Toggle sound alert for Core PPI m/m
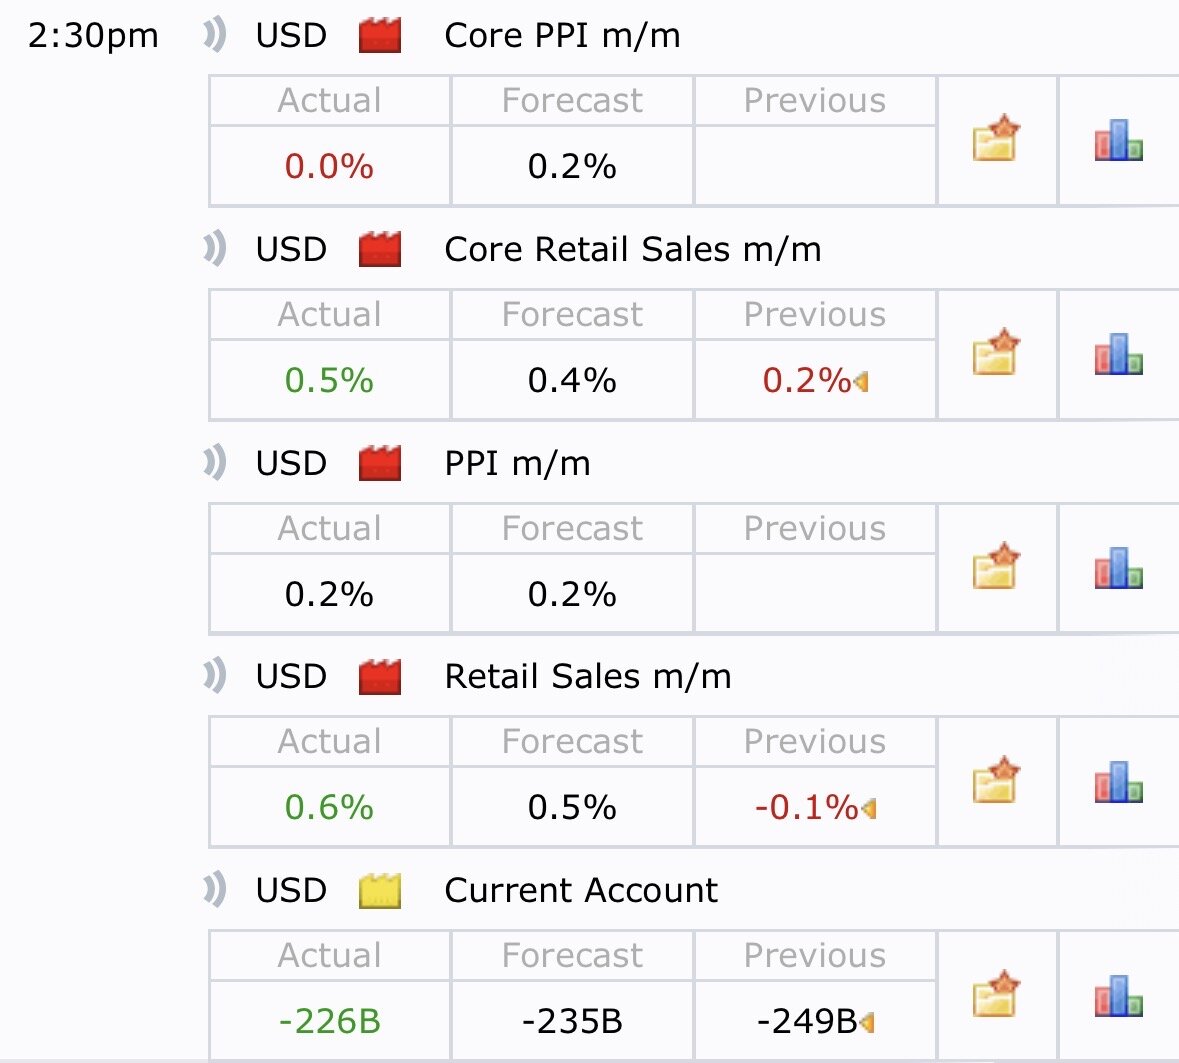1179x1063 pixels. pos(214,35)
